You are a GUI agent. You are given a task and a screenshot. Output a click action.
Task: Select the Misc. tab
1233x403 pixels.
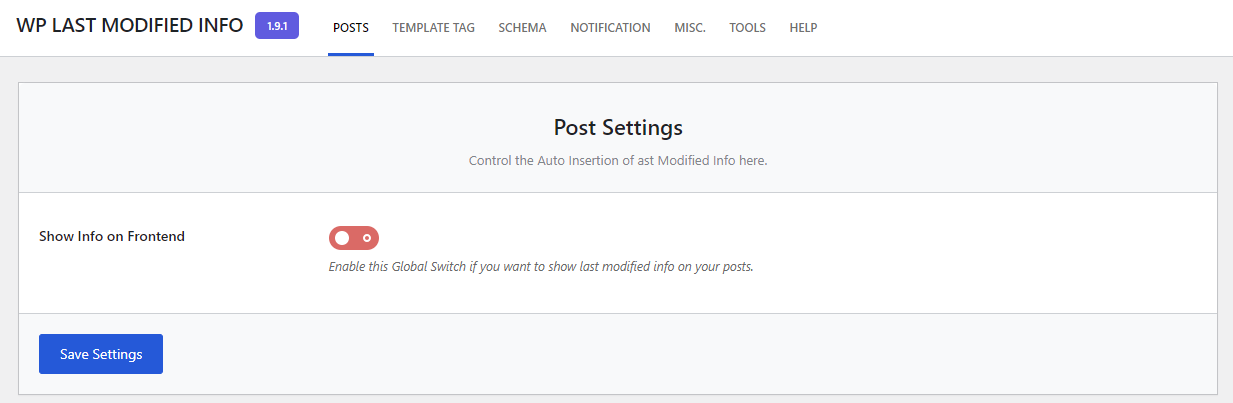[690, 28]
